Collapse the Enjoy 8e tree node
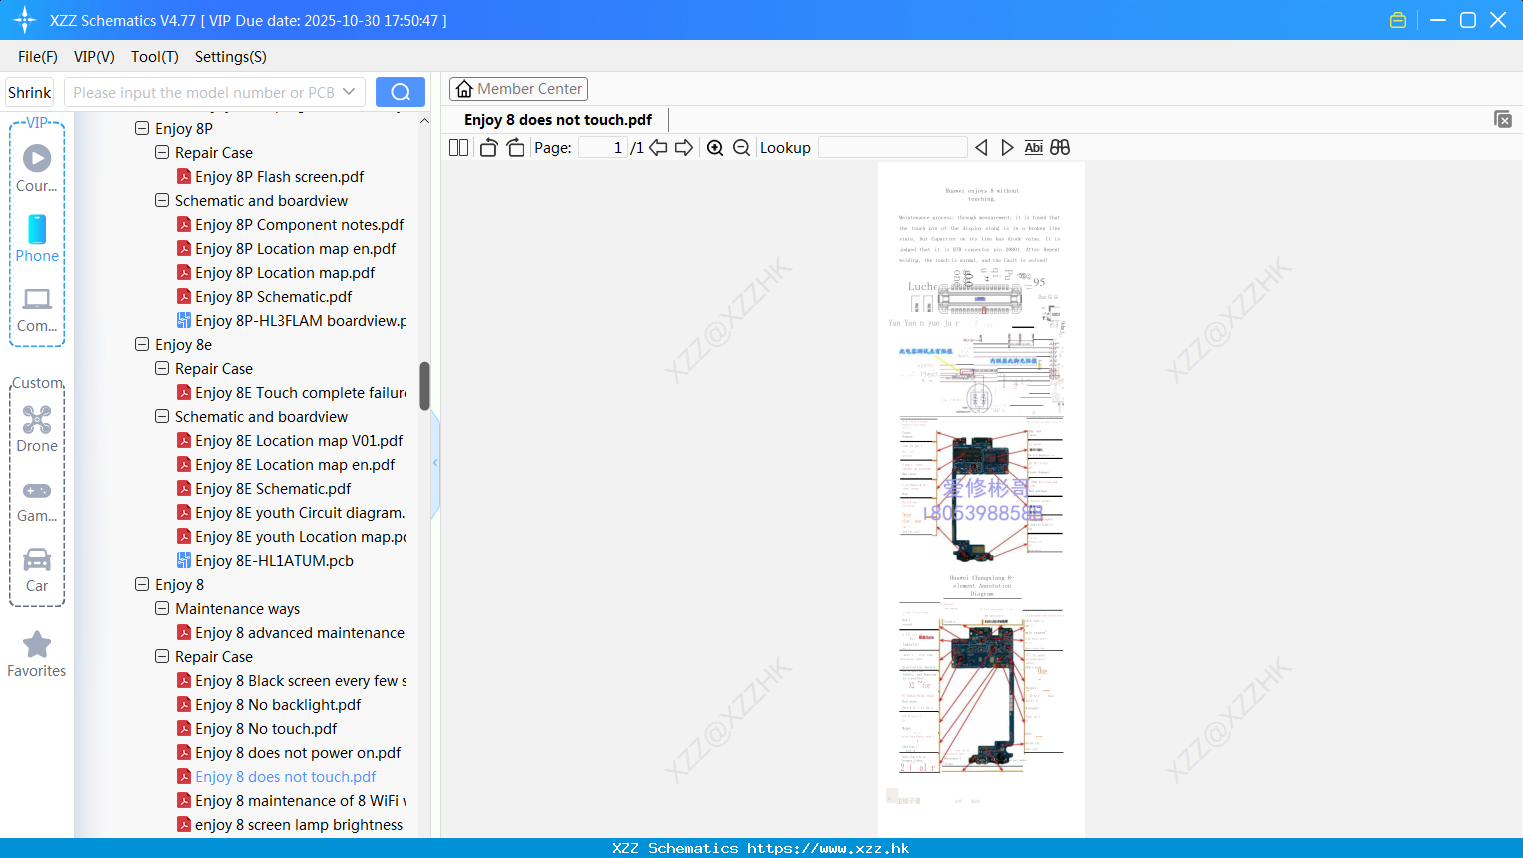The width and height of the screenshot is (1523, 858). pyautogui.click(x=142, y=344)
